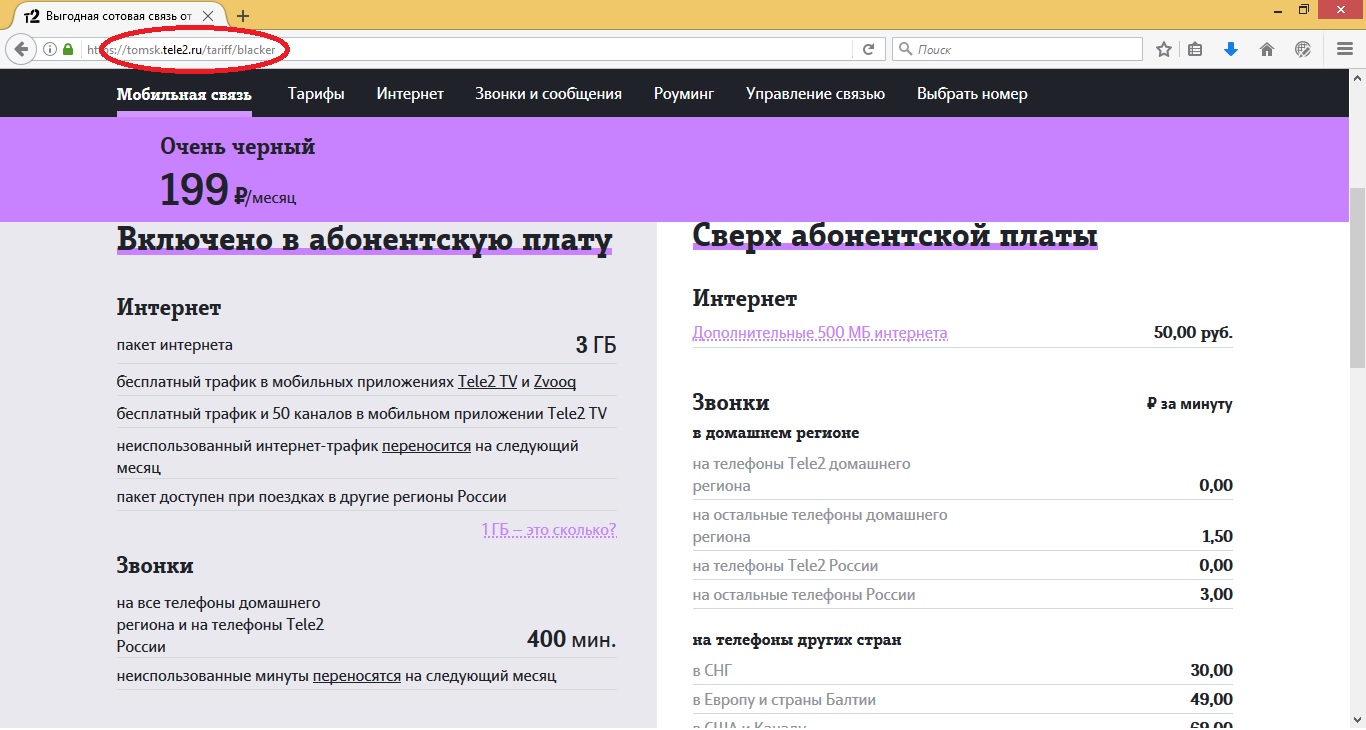This screenshot has width=1366, height=730.
Task: Go to the browser home page icon
Action: pos(1267,49)
